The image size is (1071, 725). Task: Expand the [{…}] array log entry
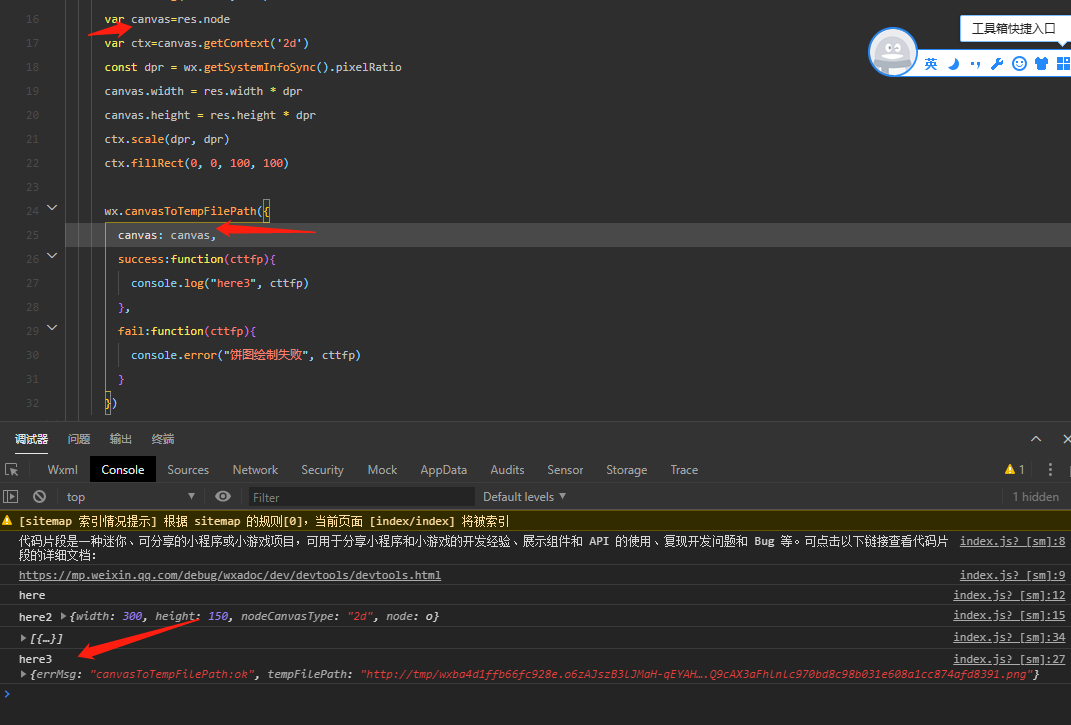coord(23,638)
